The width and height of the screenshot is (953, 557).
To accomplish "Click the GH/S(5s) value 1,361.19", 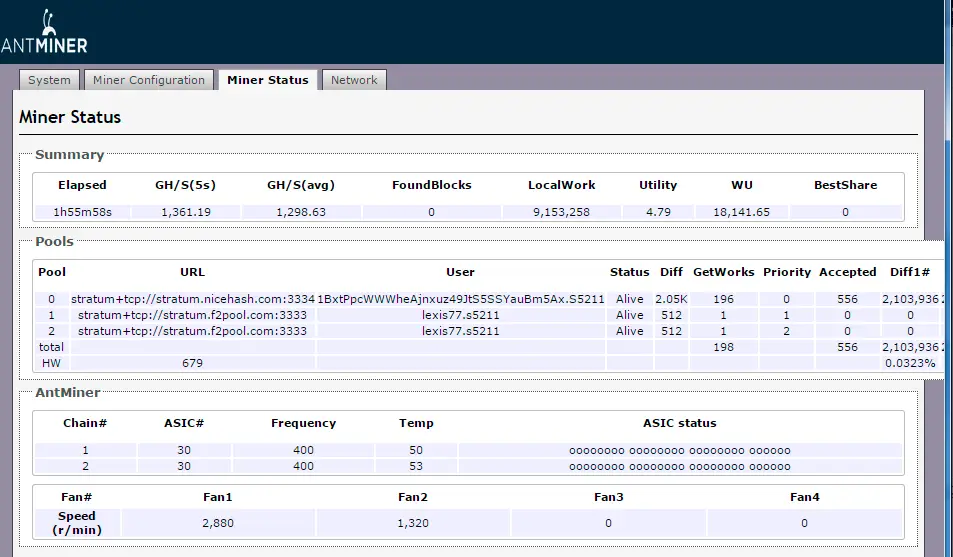I will (186, 212).
